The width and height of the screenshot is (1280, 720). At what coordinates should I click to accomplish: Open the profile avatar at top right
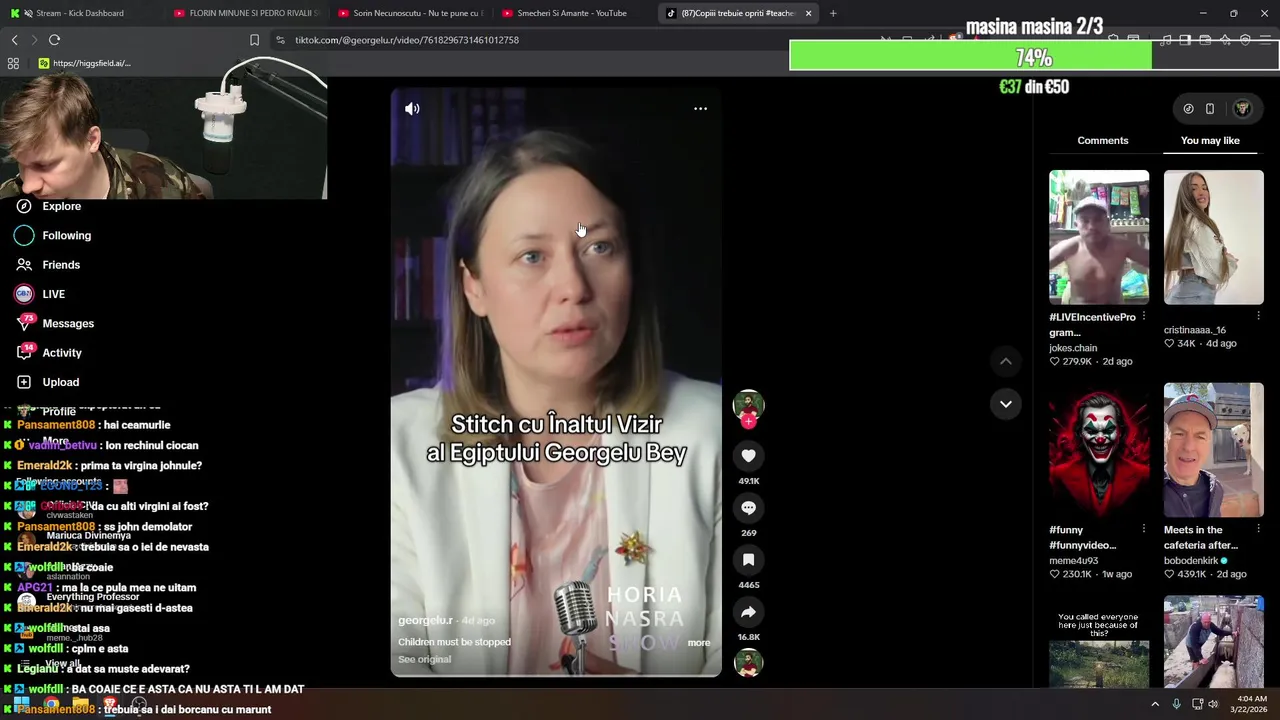pos(1242,109)
